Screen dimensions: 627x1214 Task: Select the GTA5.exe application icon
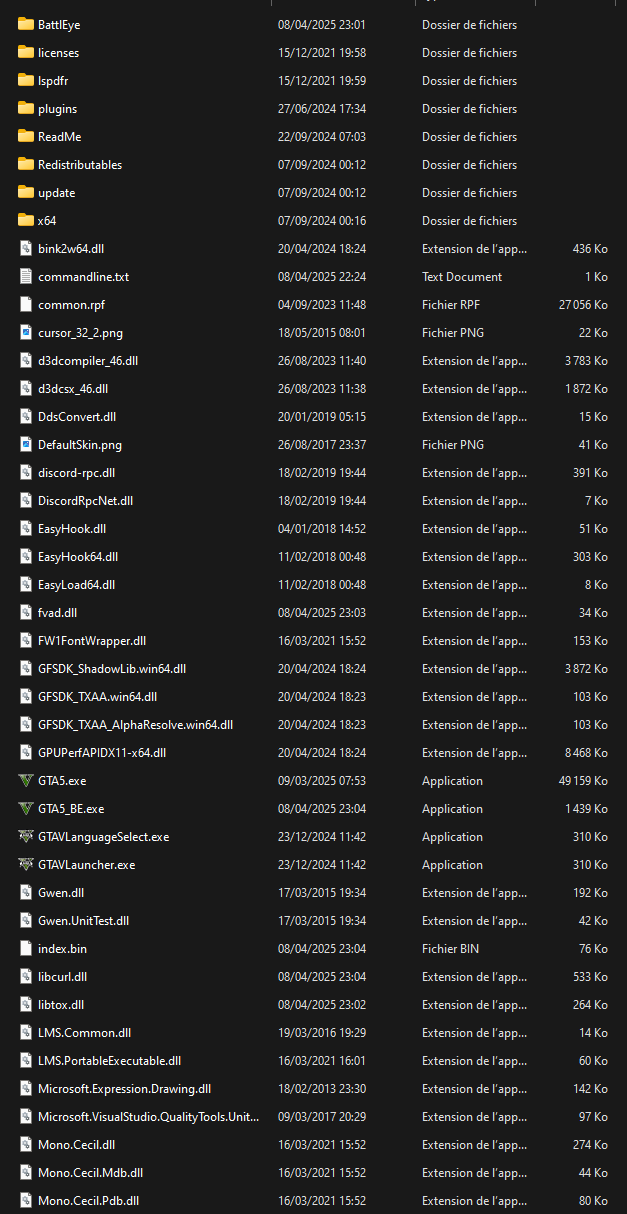26,780
